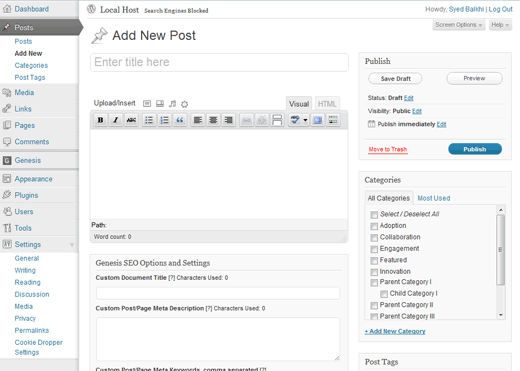Click the blue Publish button
Viewport: 520px width, 371px height.
[475, 149]
